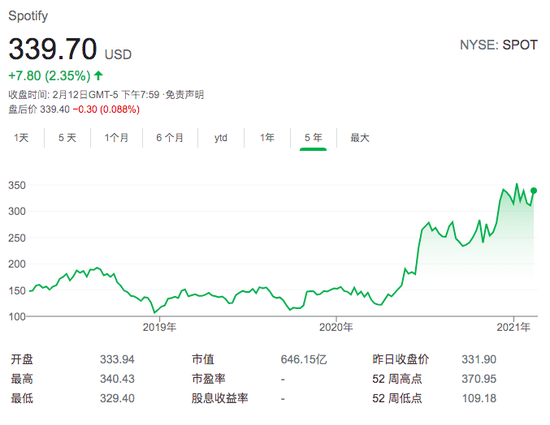Viewport: 550px width, 425px height.
Task: Click the 200 y-axis label
Action: tap(17, 264)
